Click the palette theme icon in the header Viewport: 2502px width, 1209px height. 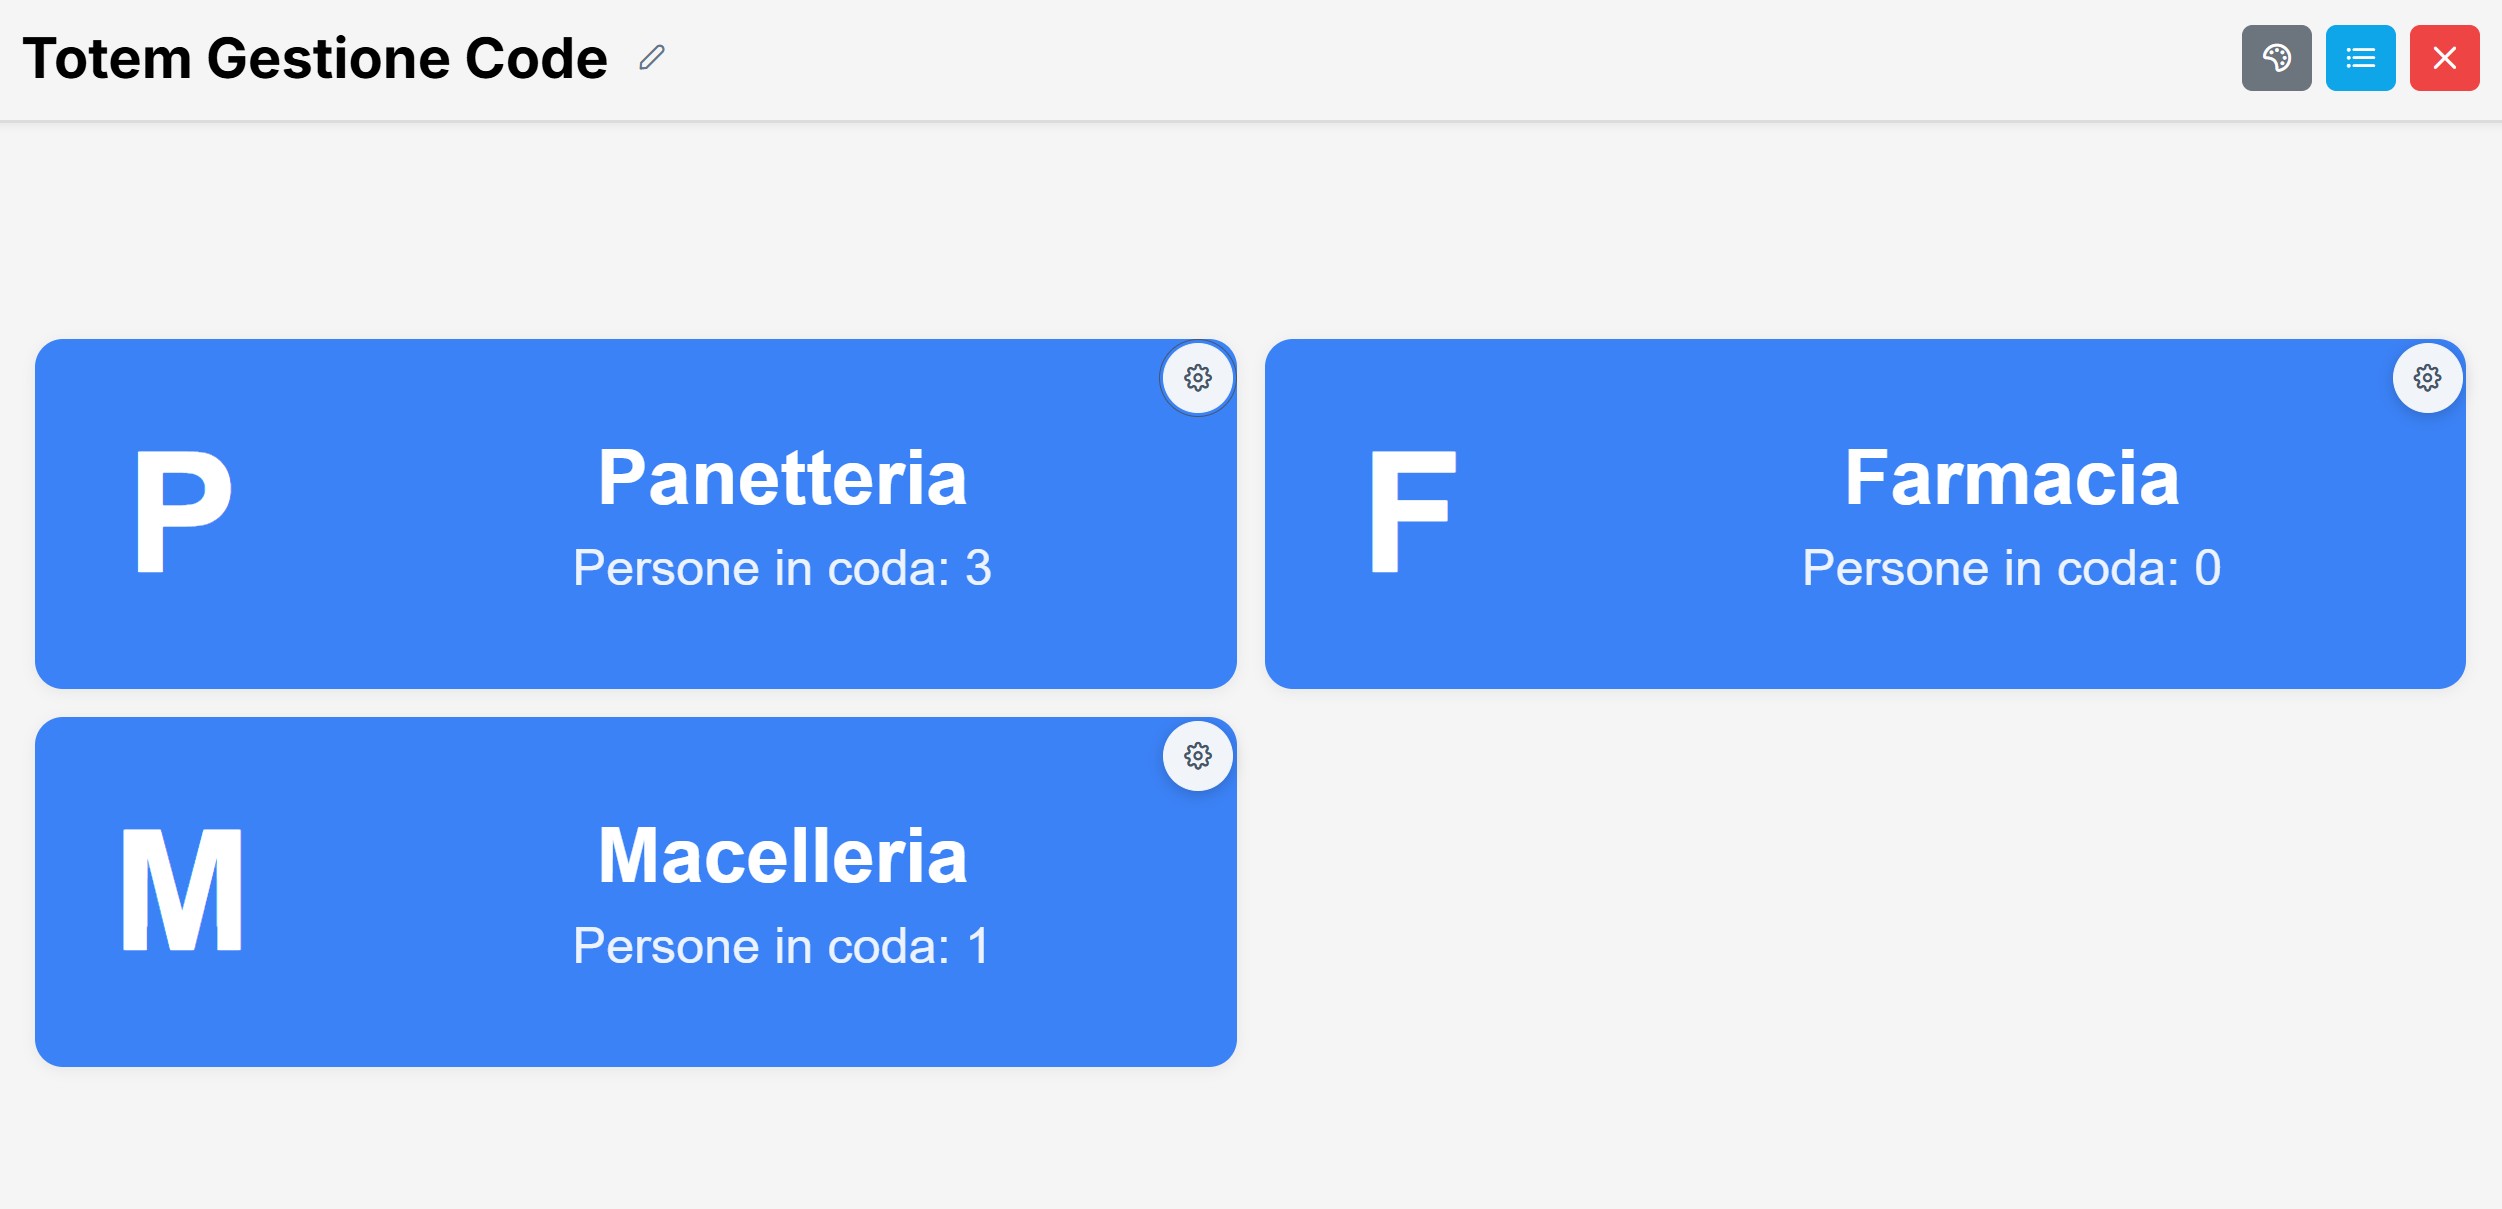2277,58
